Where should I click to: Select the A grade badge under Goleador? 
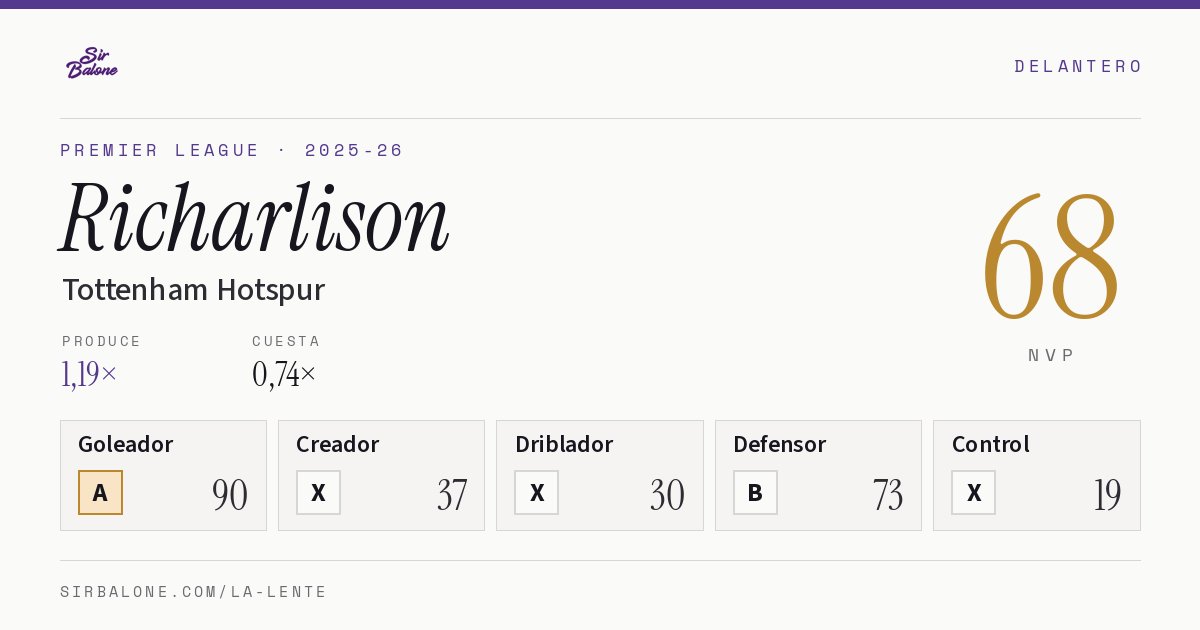pyautogui.click(x=100, y=492)
